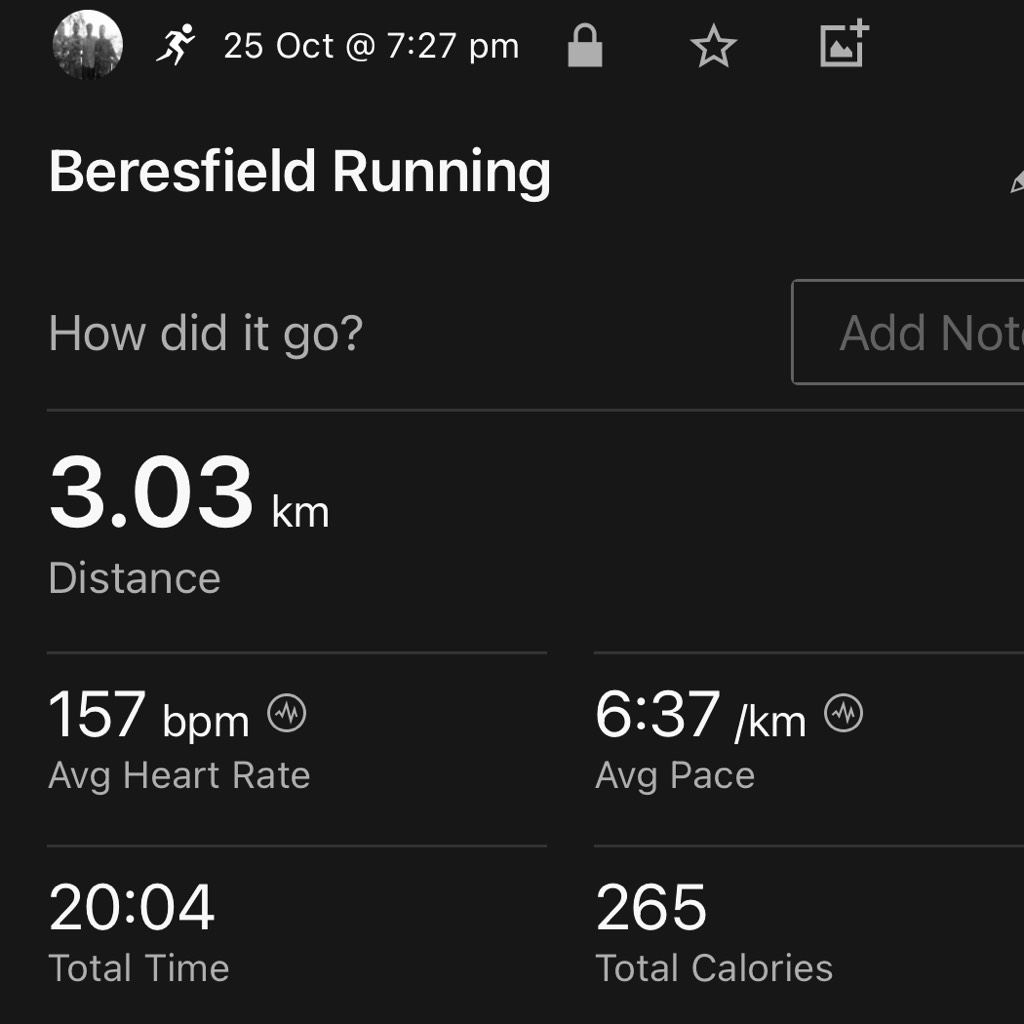Select the 20:04 total time value
This screenshot has height=1024, width=1024.
(x=132, y=907)
